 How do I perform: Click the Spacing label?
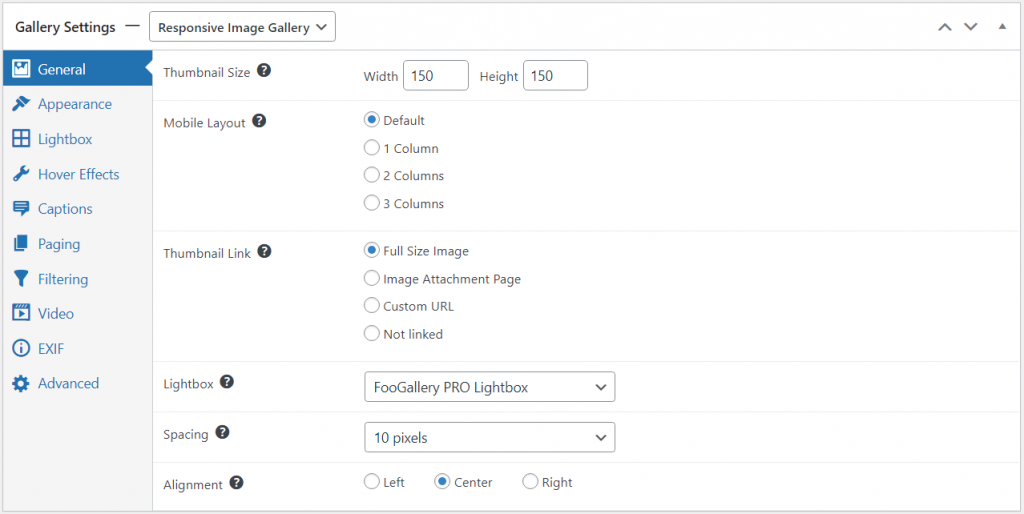tap(185, 434)
